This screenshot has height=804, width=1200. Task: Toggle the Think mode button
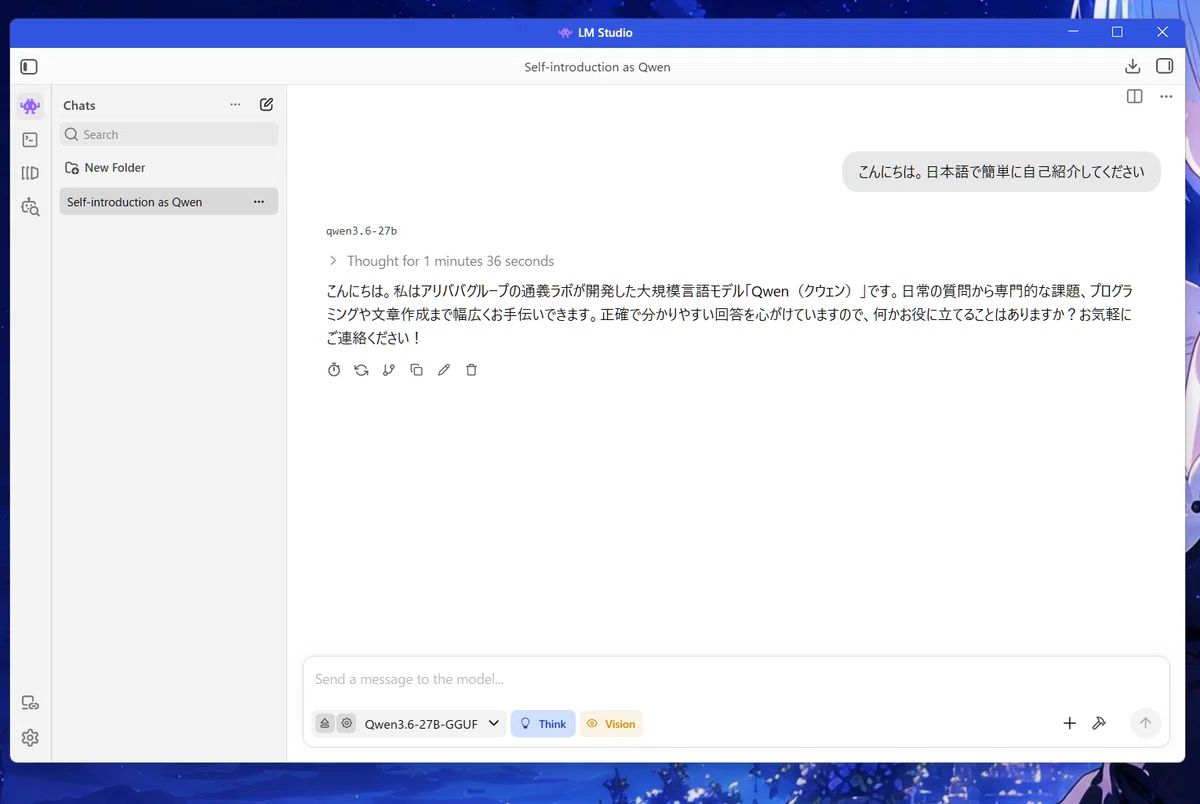(x=543, y=724)
